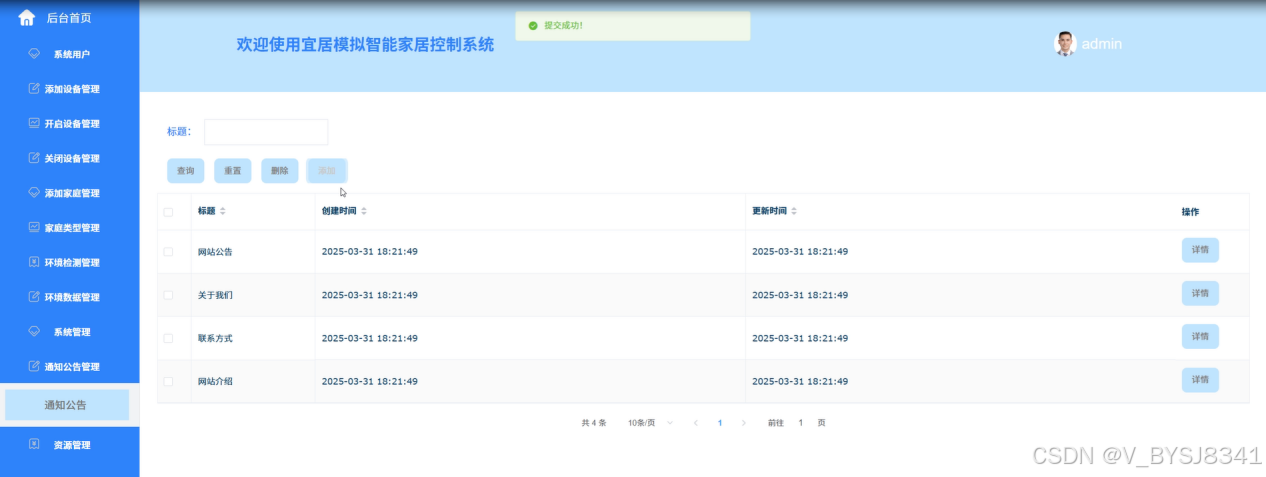This screenshot has width=1266, height=477.
Task: Open the 后台首页 menu item
Action: 70,17
